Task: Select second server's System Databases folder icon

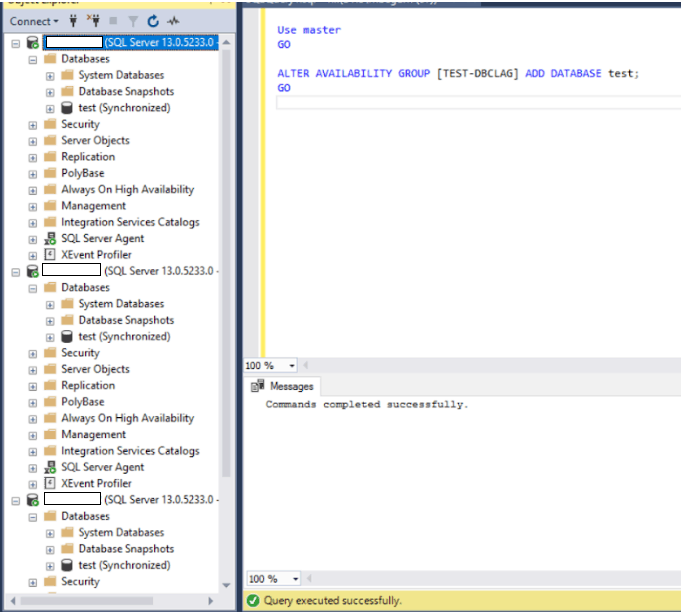Action: [x=67, y=304]
